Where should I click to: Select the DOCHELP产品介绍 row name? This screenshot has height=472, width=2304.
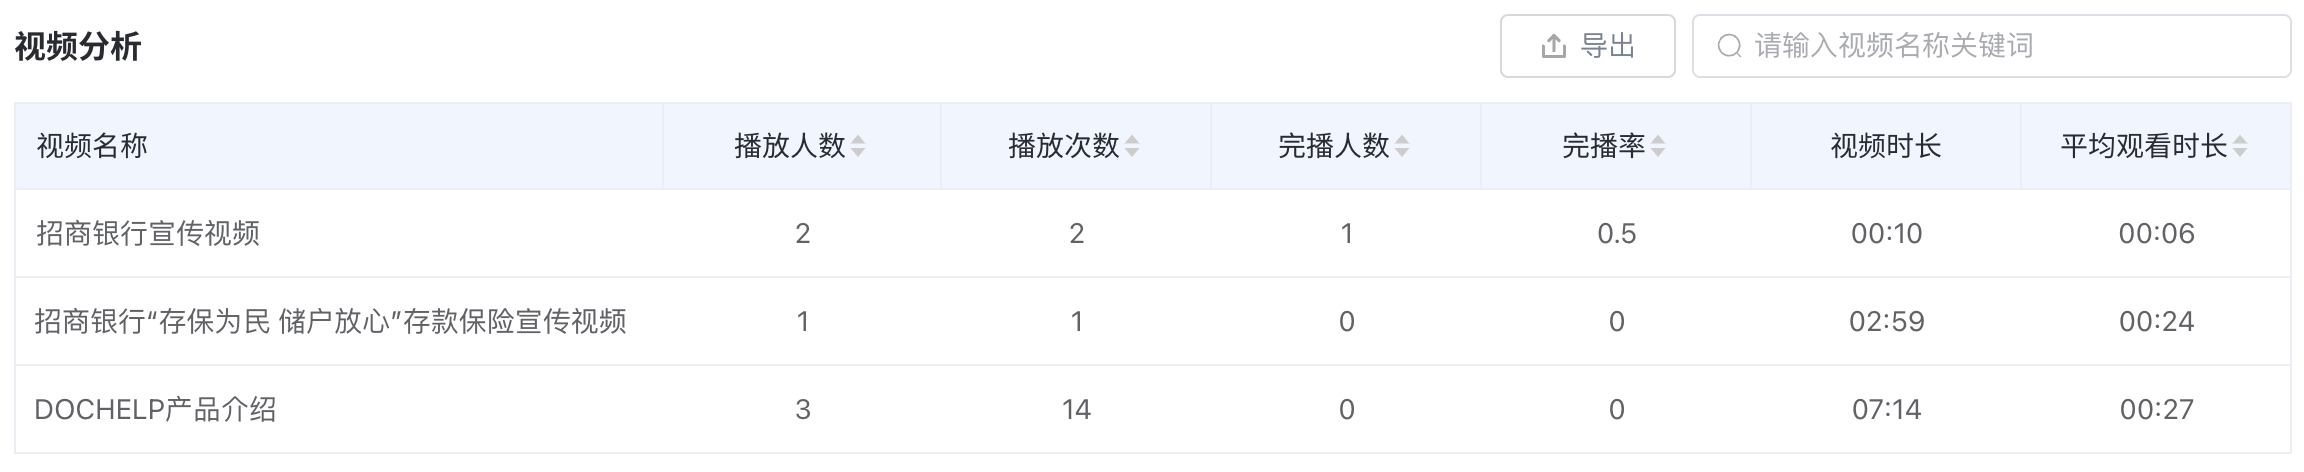click(x=155, y=410)
